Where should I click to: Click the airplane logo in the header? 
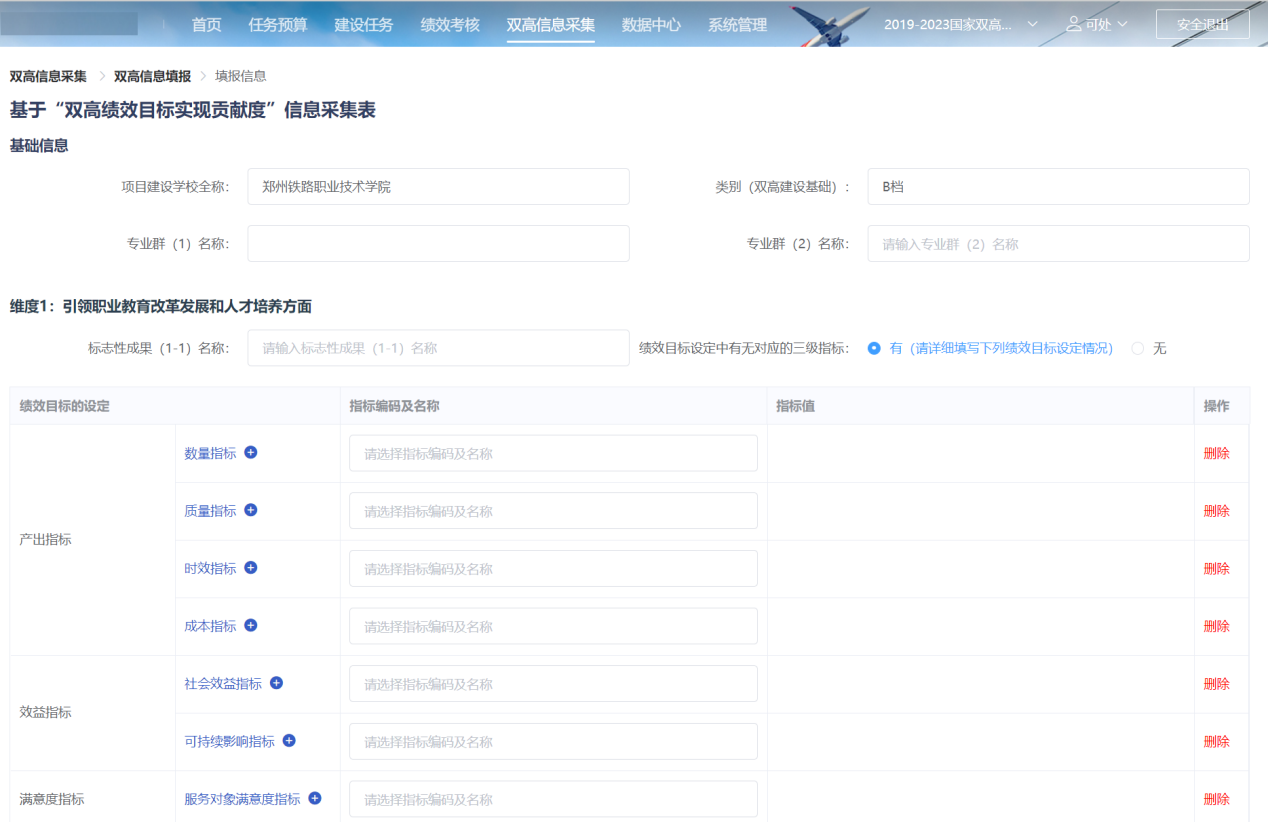tap(827, 22)
